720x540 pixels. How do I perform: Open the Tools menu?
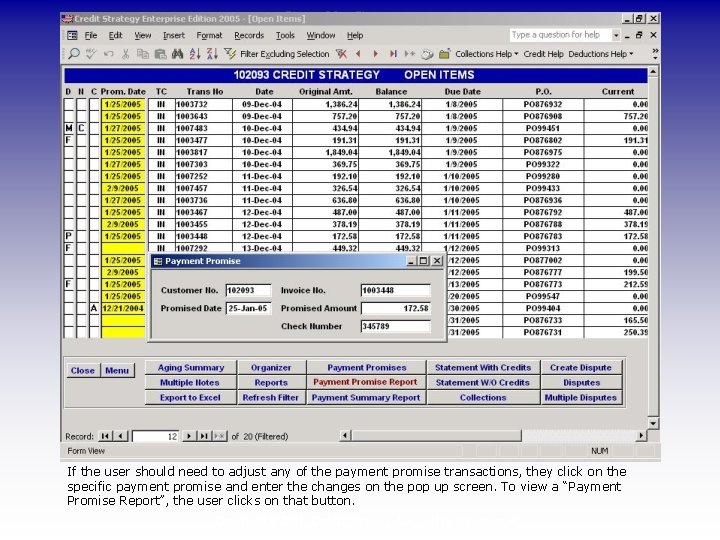(x=285, y=35)
